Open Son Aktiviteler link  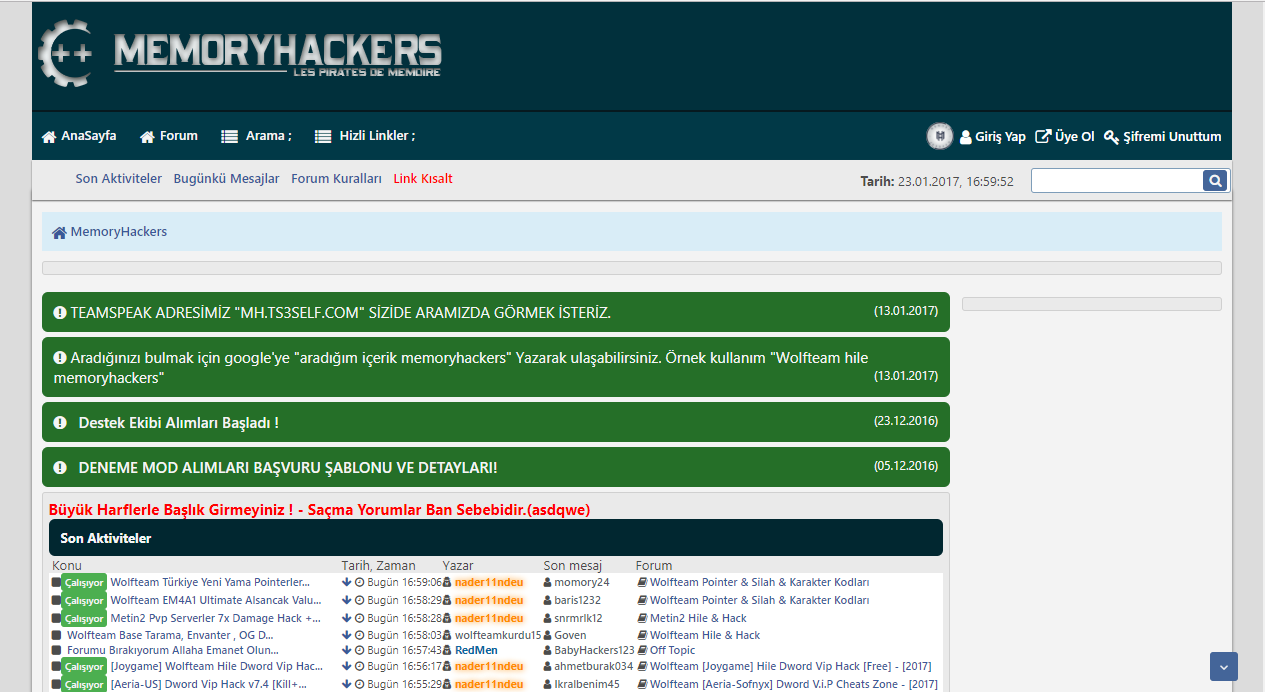point(118,179)
